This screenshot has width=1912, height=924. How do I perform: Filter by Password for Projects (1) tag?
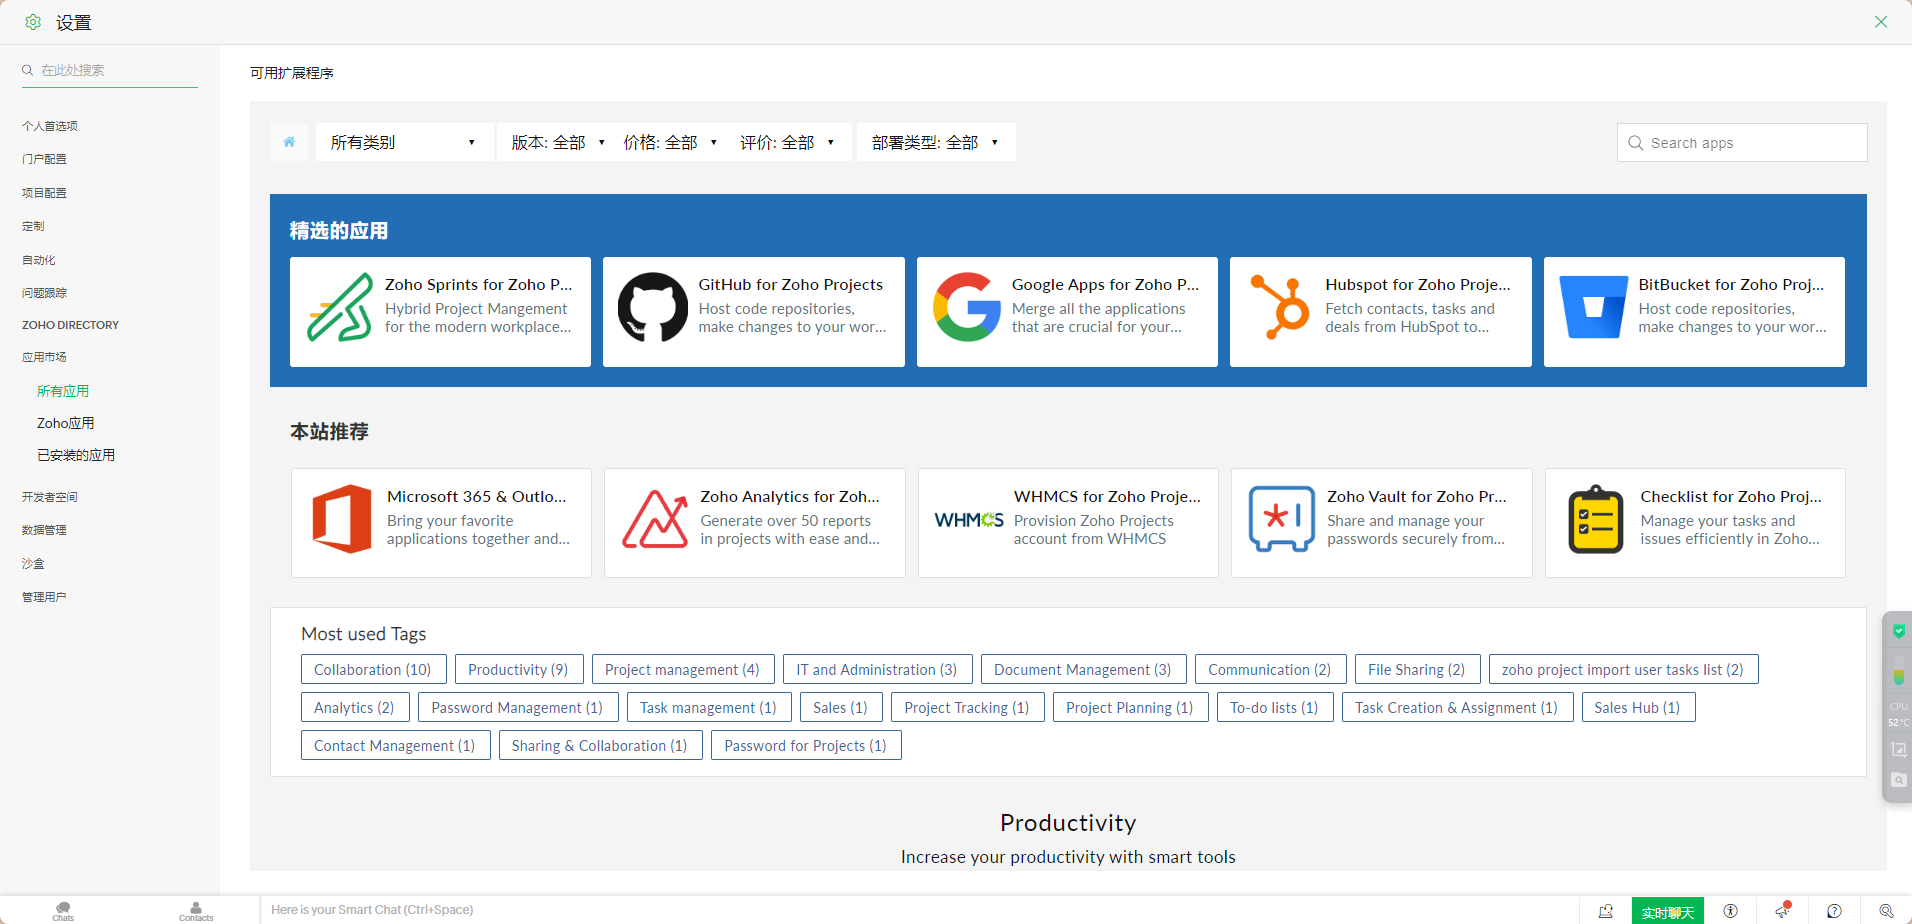(806, 745)
